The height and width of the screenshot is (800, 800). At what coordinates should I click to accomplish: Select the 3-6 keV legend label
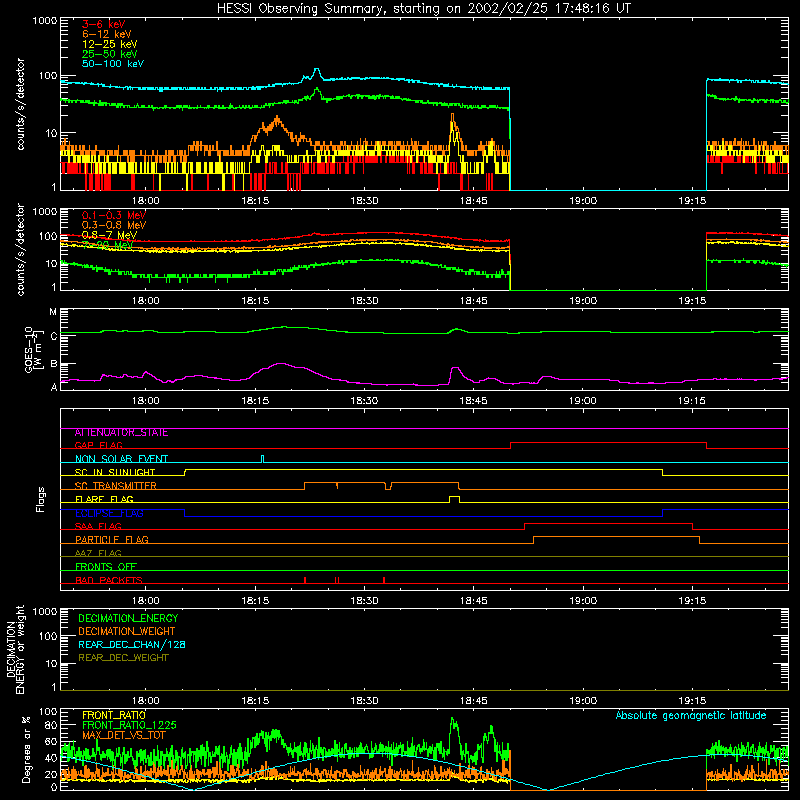(x=103, y=24)
